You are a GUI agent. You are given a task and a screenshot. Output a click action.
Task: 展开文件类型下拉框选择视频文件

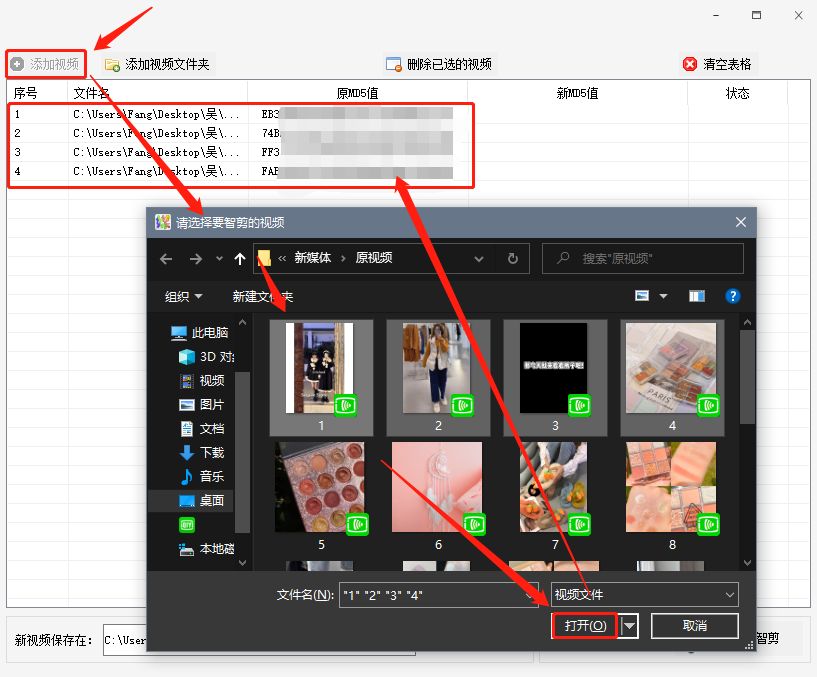click(727, 594)
